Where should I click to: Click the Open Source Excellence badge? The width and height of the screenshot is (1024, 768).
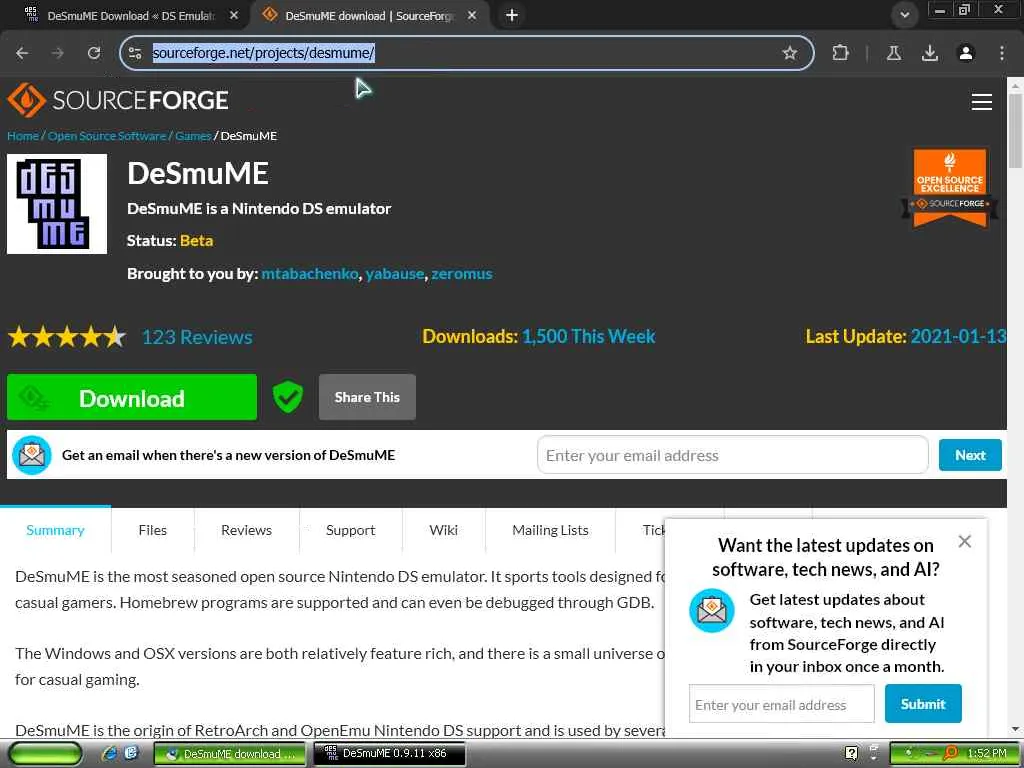(950, 188)
